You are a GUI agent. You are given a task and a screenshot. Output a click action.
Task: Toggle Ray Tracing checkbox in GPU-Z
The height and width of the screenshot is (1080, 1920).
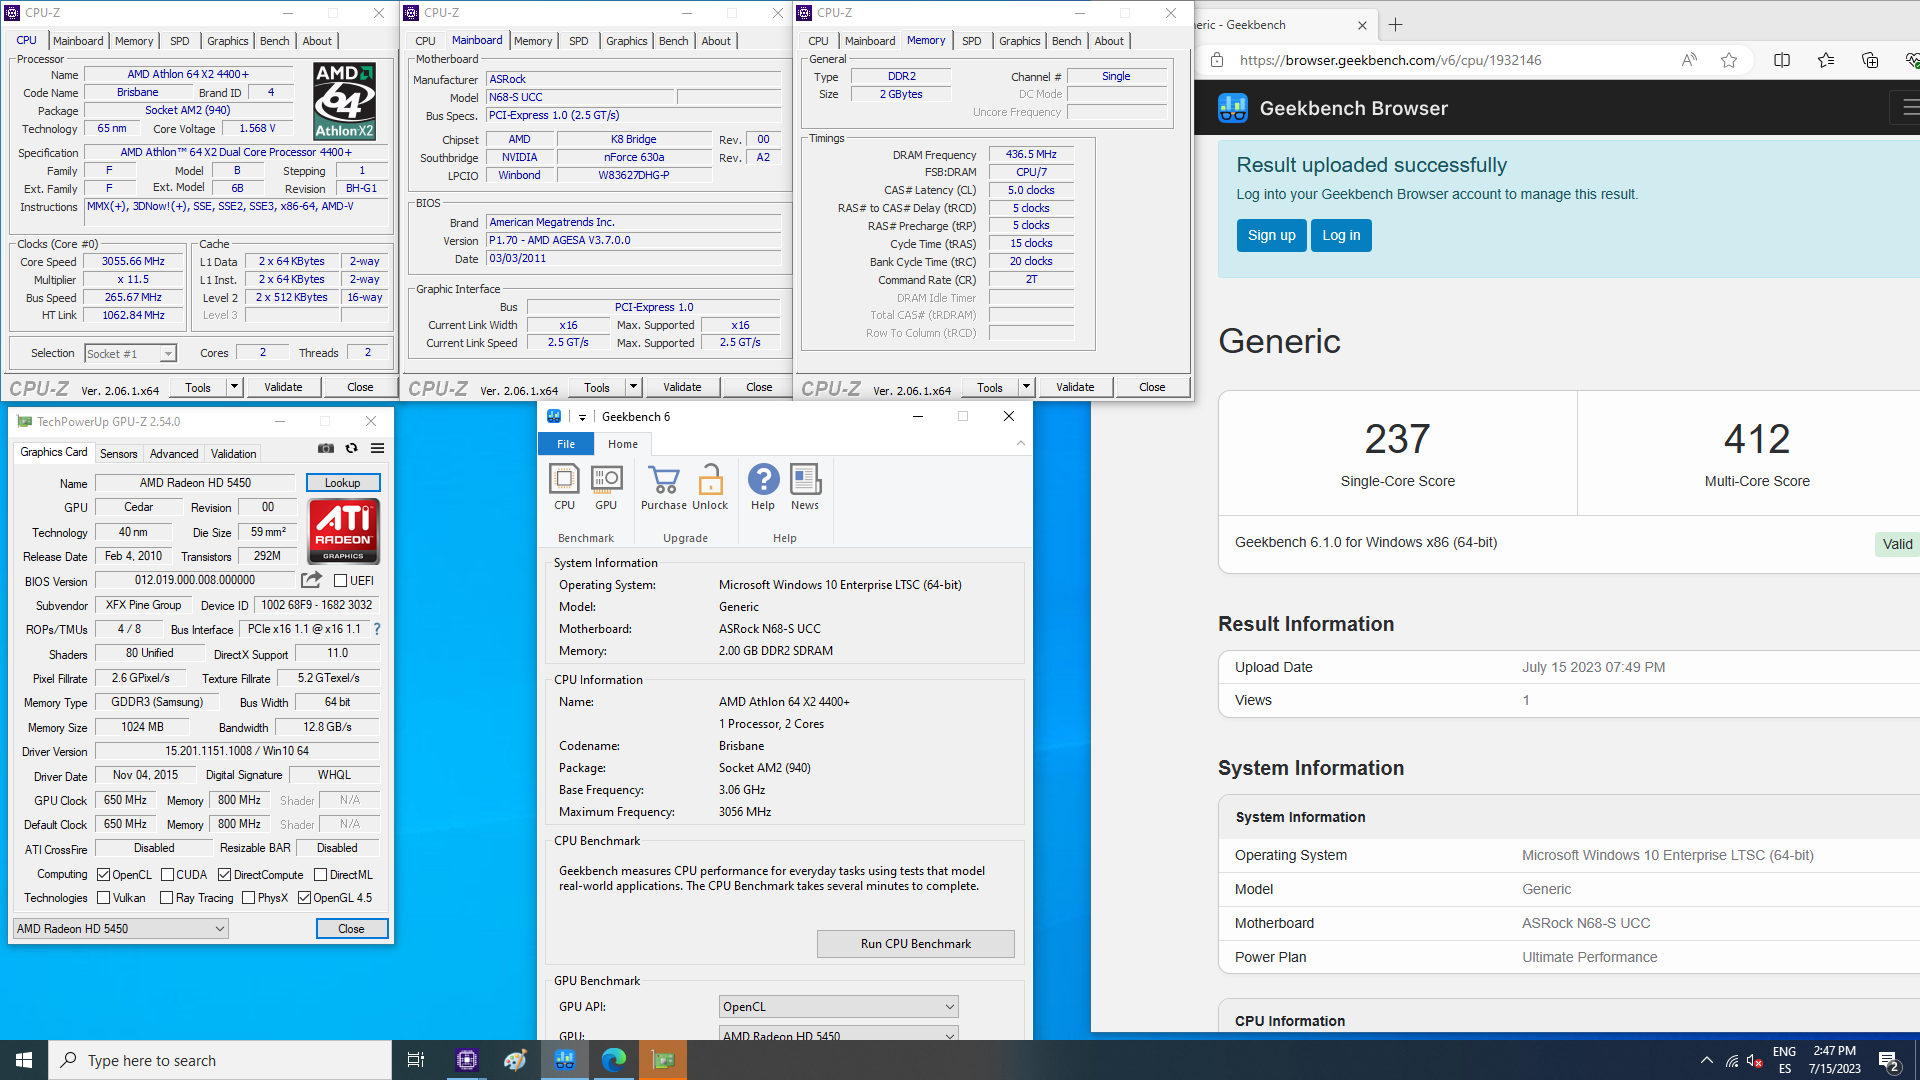click(x=166, y=898)
